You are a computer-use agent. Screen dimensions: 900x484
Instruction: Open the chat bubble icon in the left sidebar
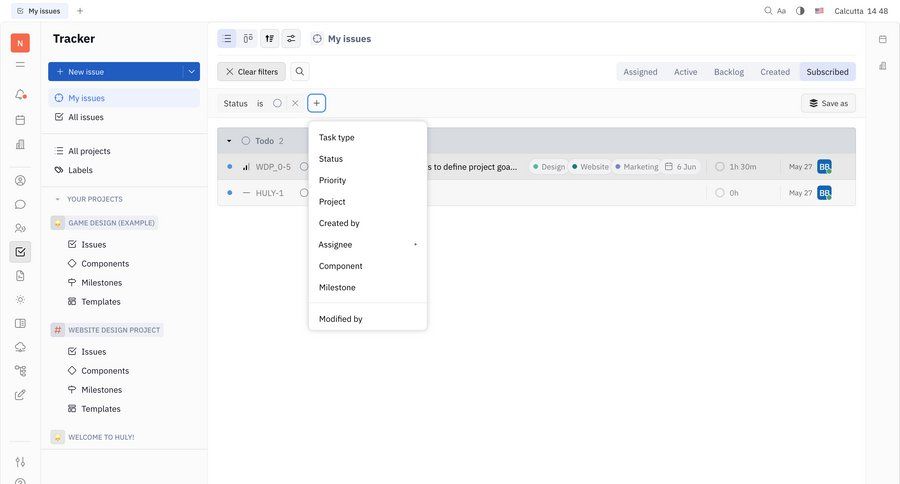click(20, 204)
